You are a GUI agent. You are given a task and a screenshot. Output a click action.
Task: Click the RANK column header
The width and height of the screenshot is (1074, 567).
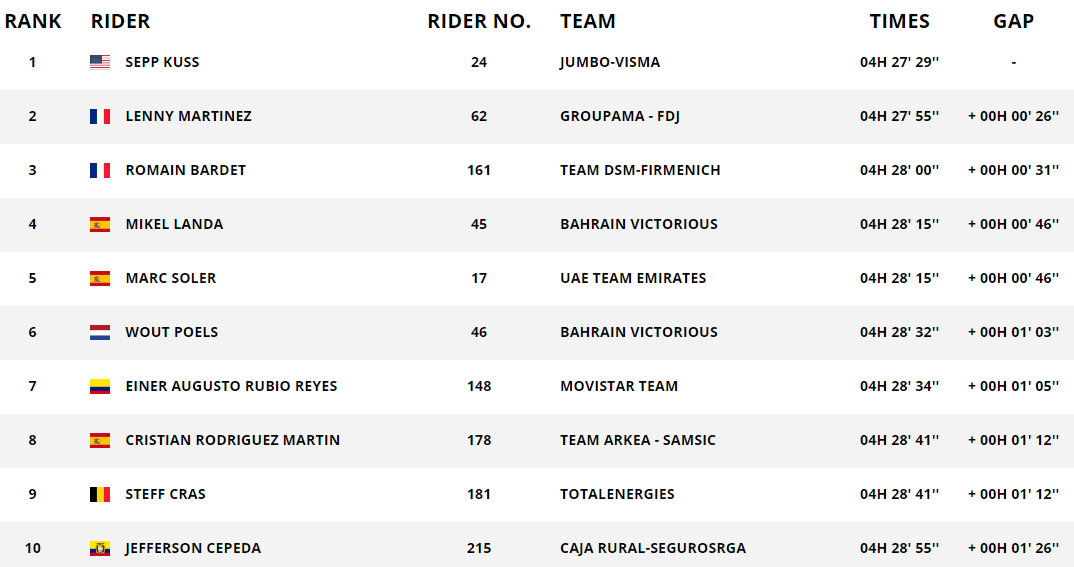[33, 21]
